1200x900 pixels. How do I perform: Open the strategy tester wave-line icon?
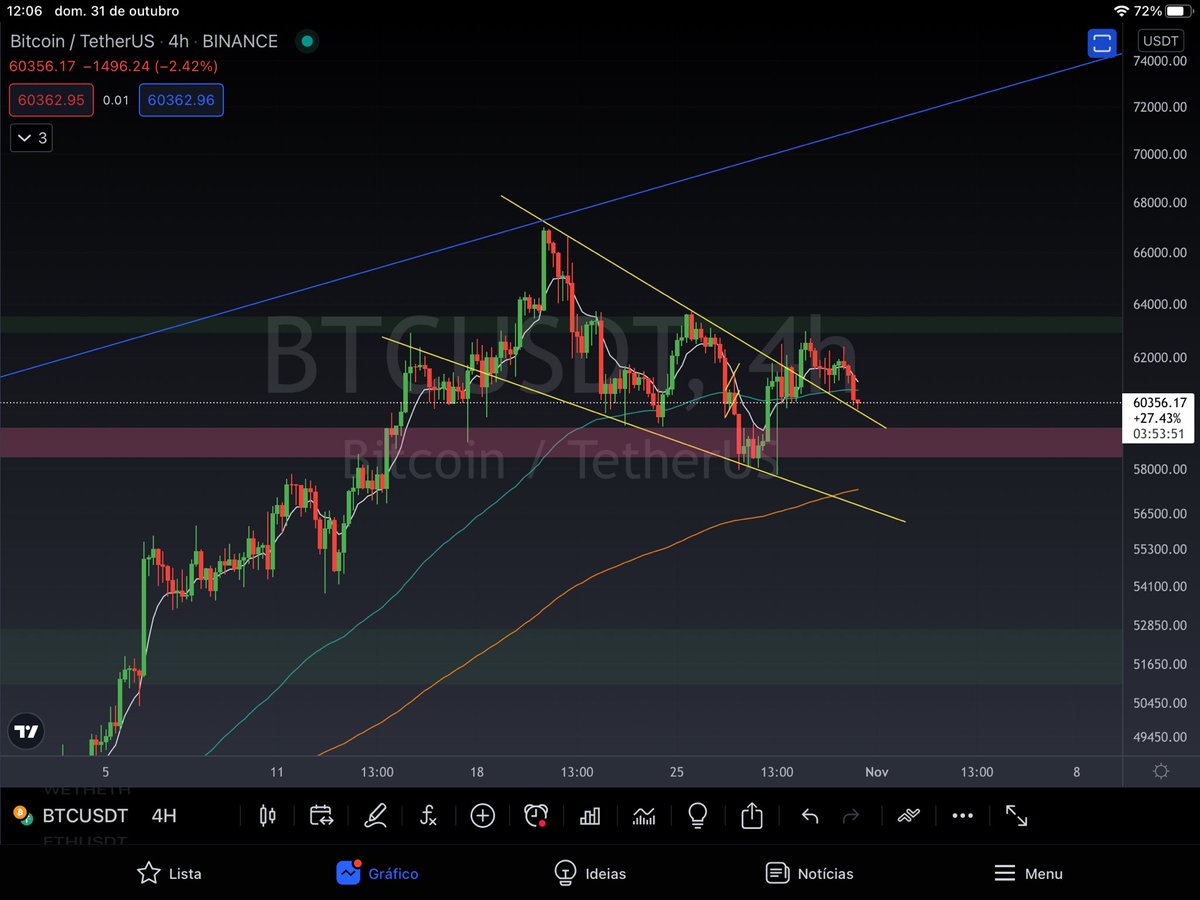(908, 816)
